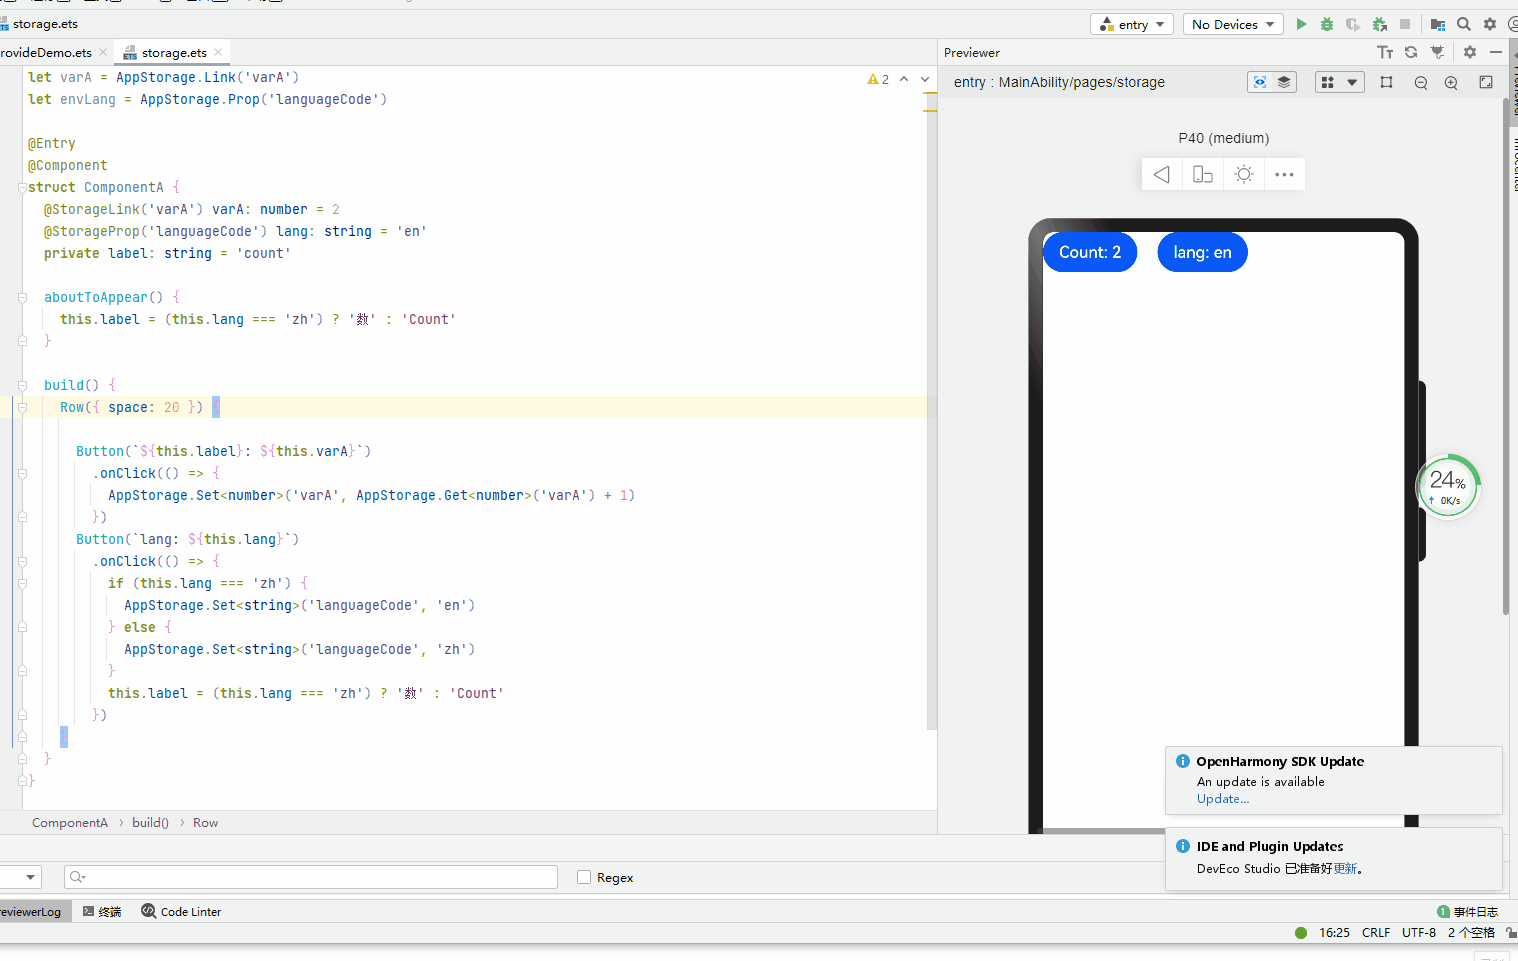Open the multi-device profile grid dropdown
Viewport: 1518px width, 961px height.
pyautogui.click(x=1339, y=82)
